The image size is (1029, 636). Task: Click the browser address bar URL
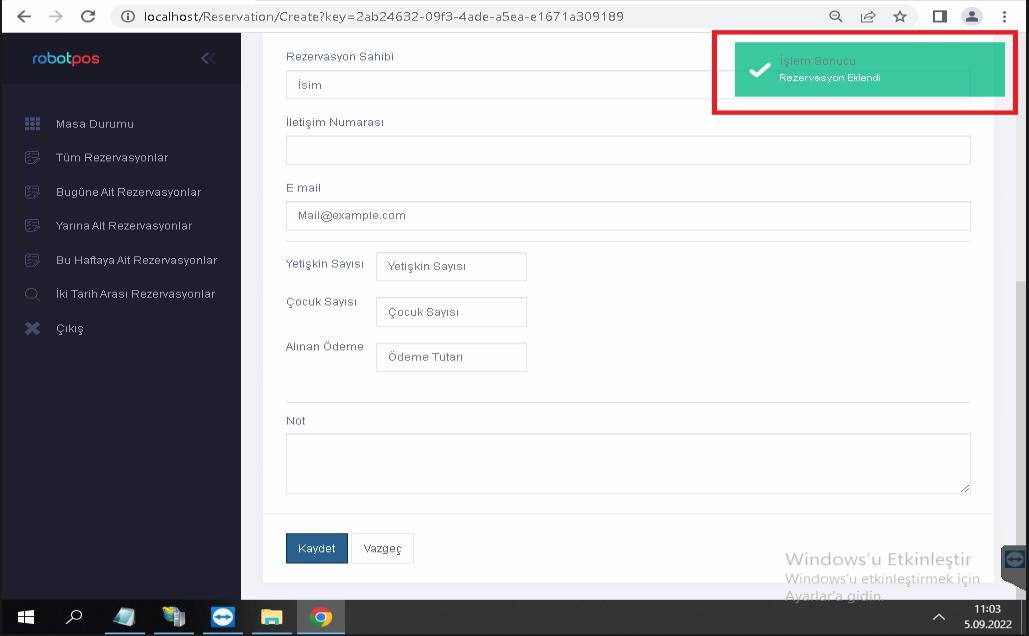click(x=383, y=16)
